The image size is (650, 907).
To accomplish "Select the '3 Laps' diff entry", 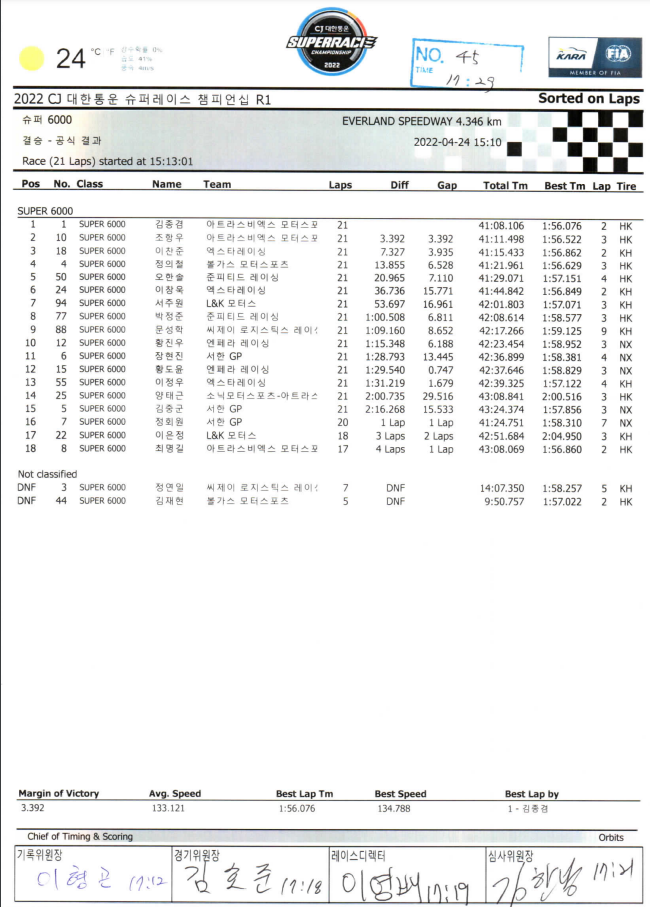I will [x=390, y=436].
